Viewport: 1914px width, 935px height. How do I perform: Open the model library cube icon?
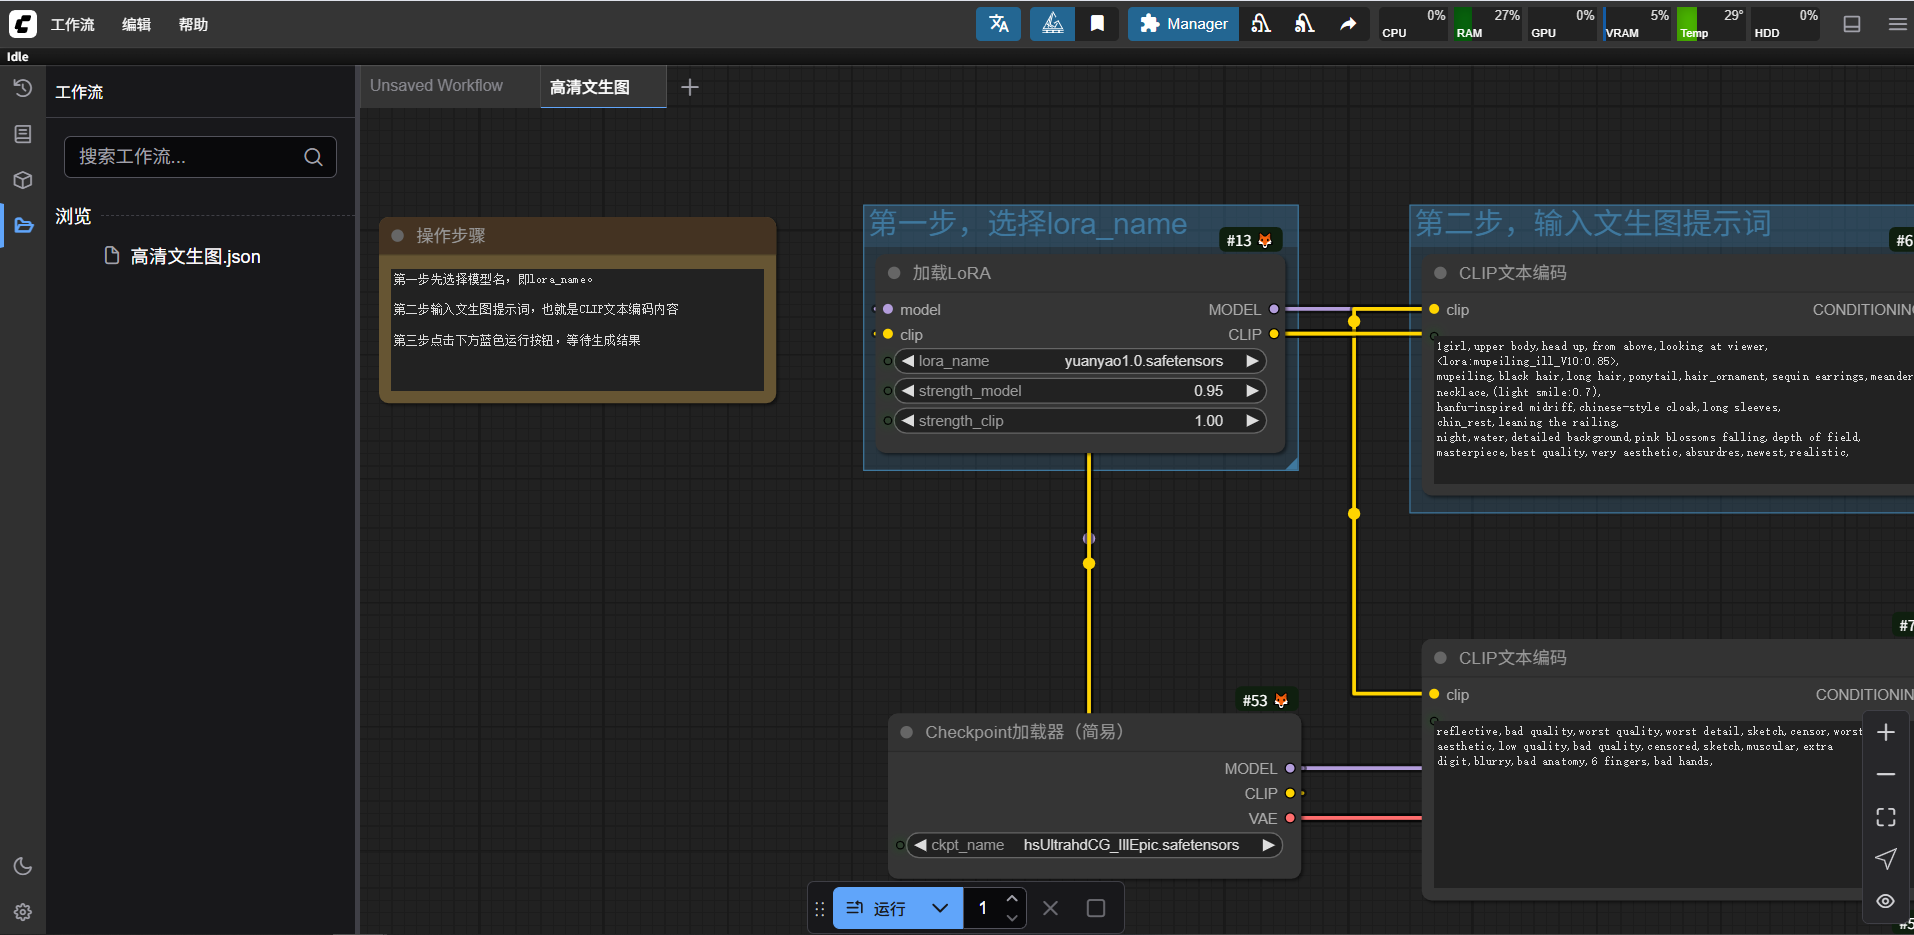point(23,180)
